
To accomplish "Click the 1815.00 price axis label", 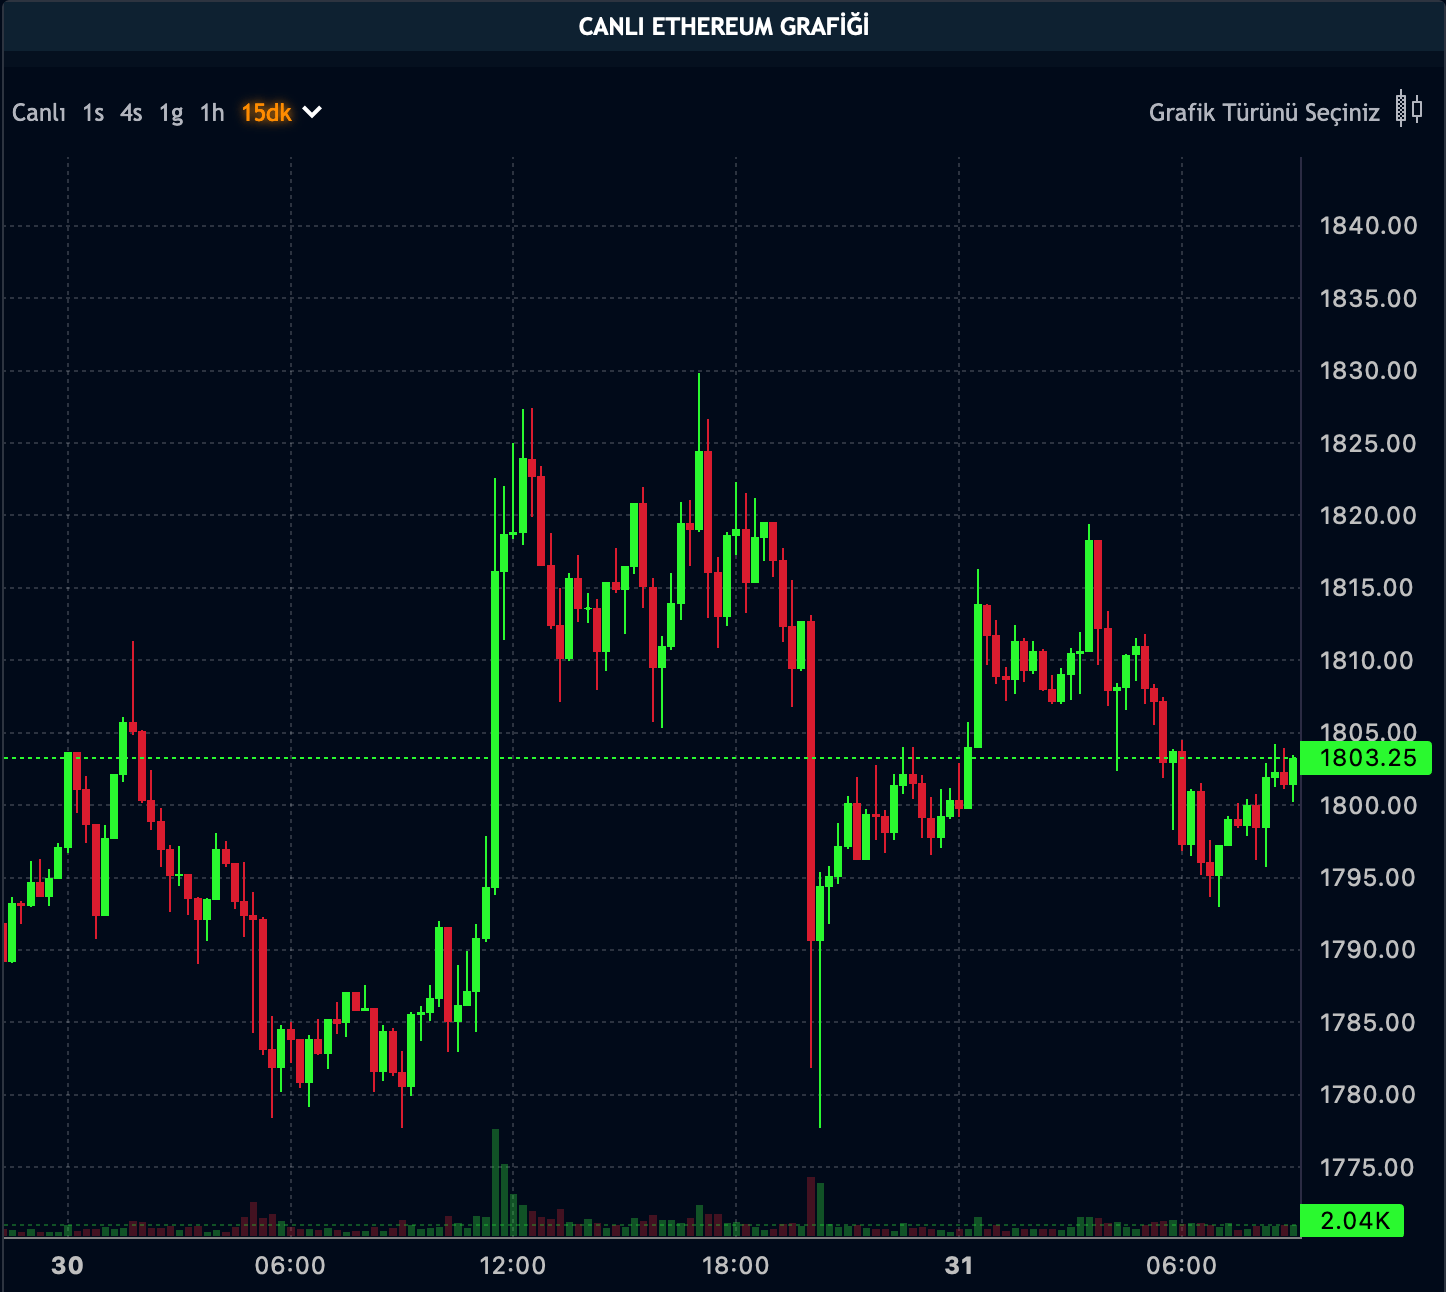I will tap(1368, 588).
